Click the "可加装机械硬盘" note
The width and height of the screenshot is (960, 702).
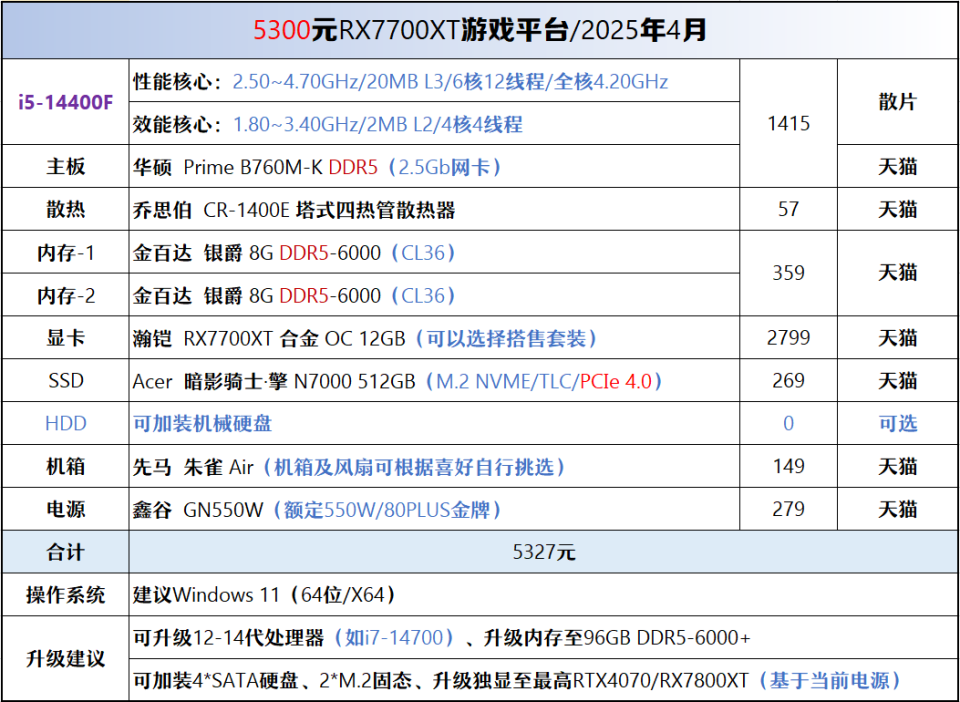pos(203,424)
